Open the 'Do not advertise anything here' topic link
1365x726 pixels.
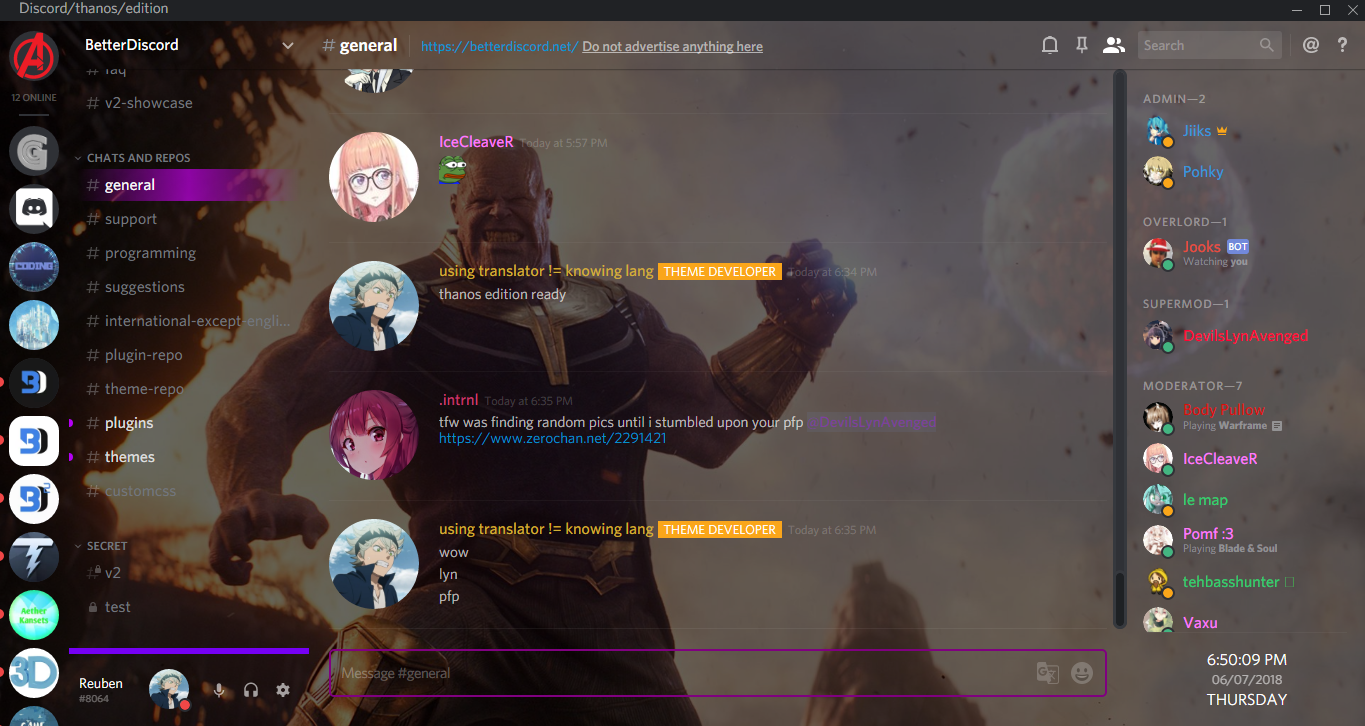(672, 46)
